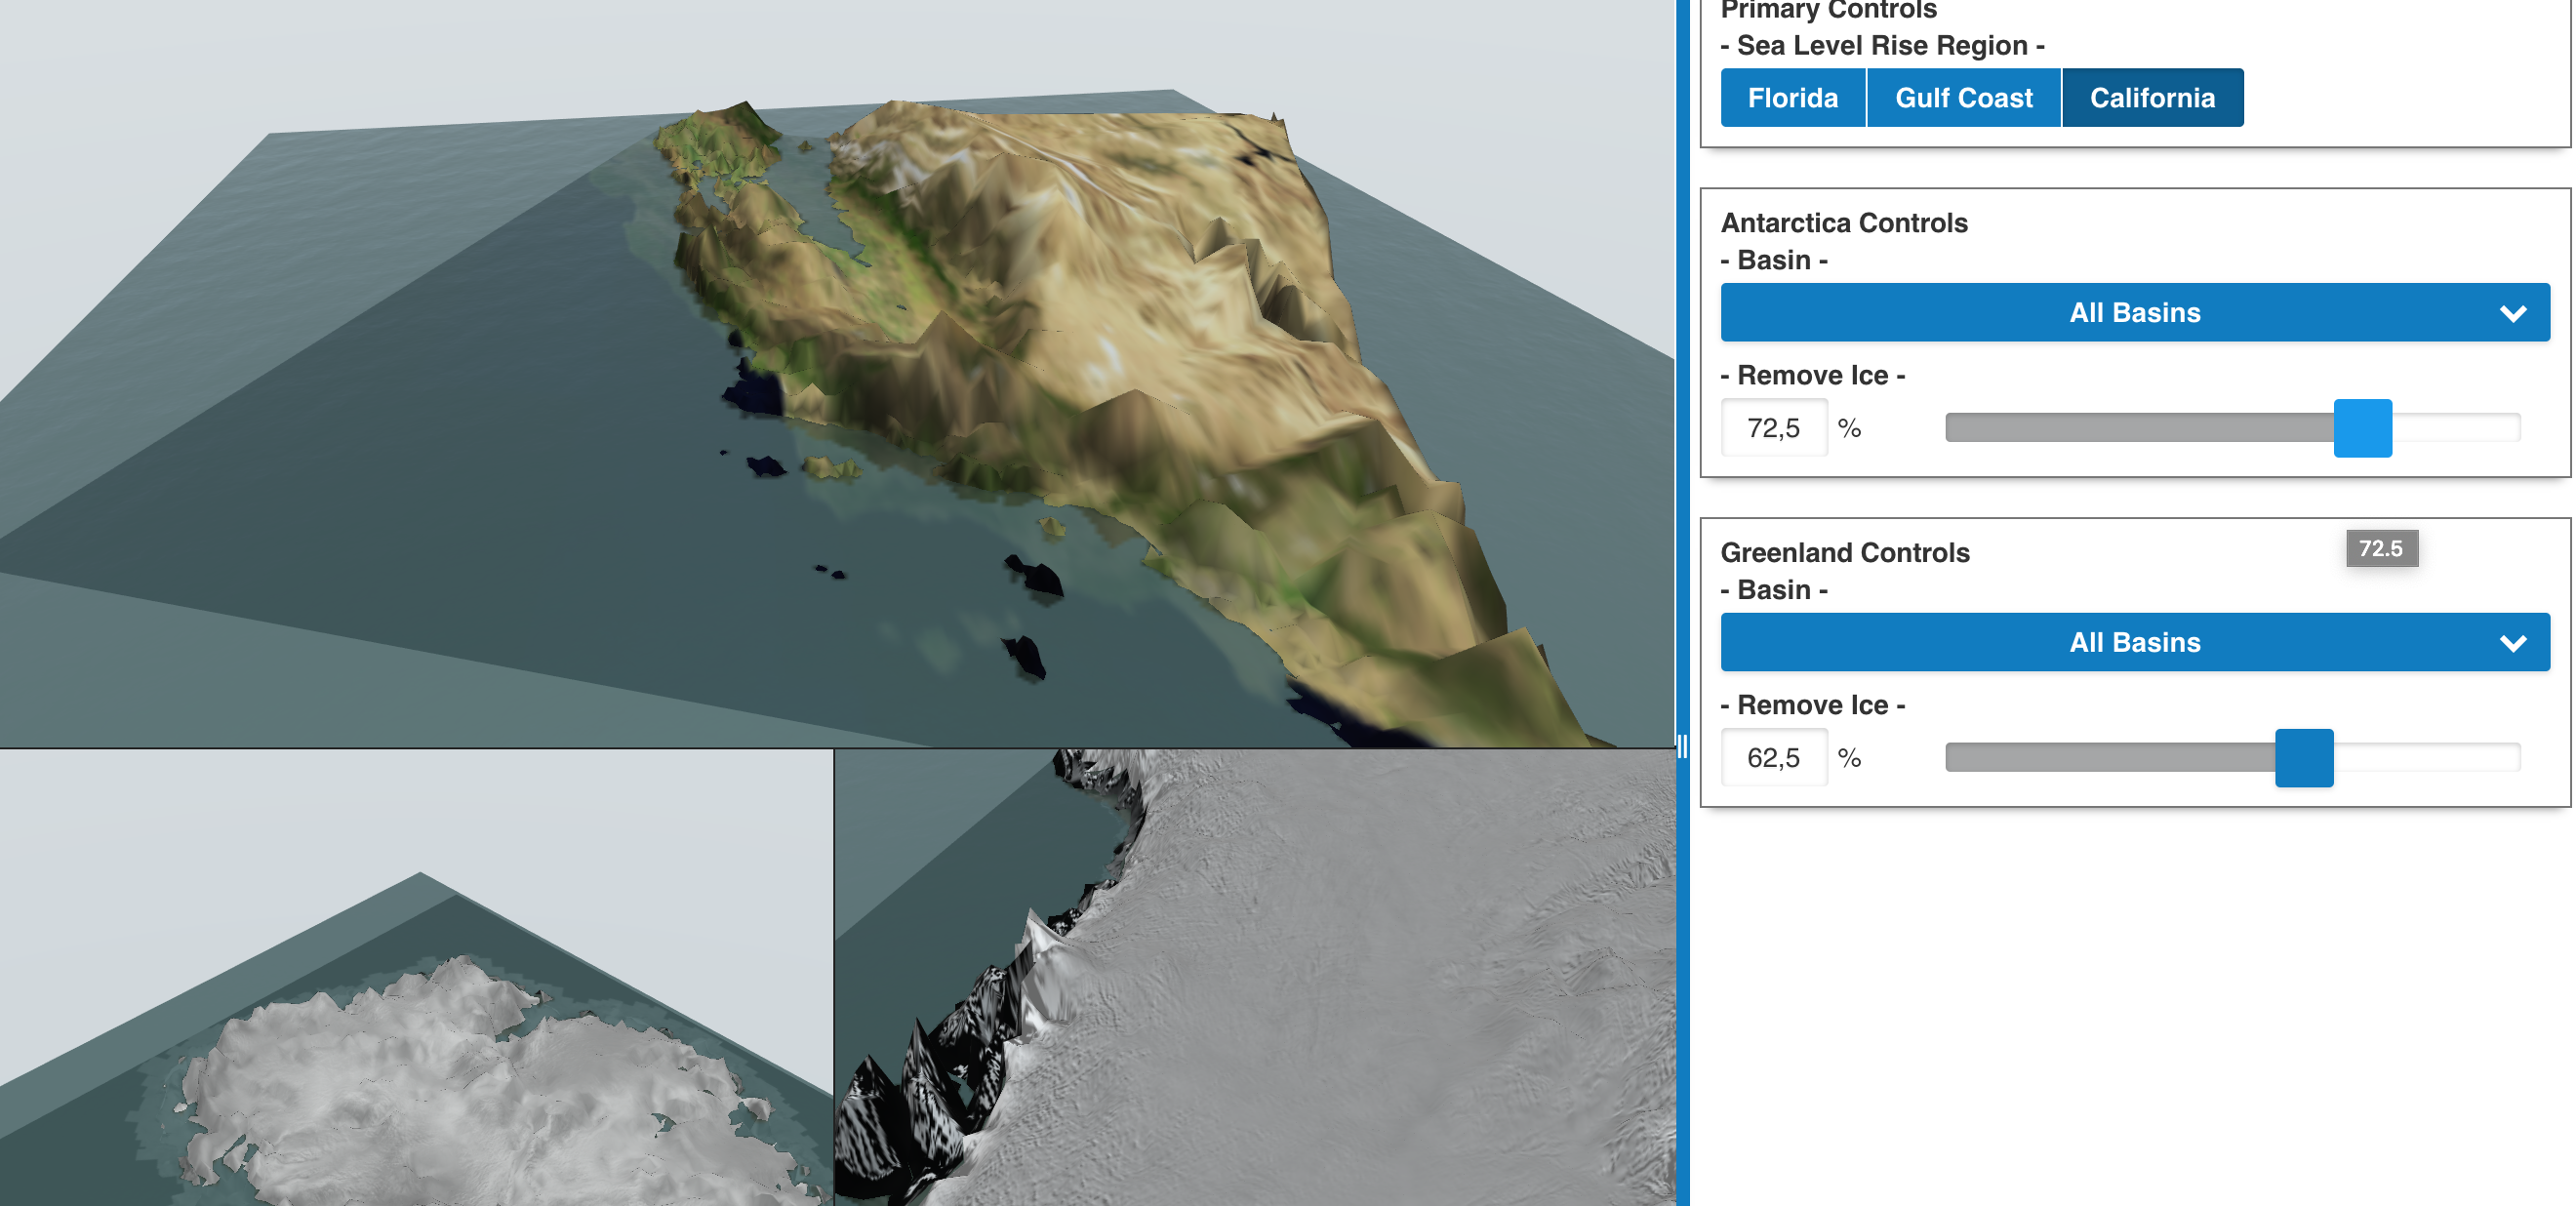This screenshot has height=1206, width=2576.
Task: Open the Antarctica All Basins dropdown
Action: coord(2134,313)
